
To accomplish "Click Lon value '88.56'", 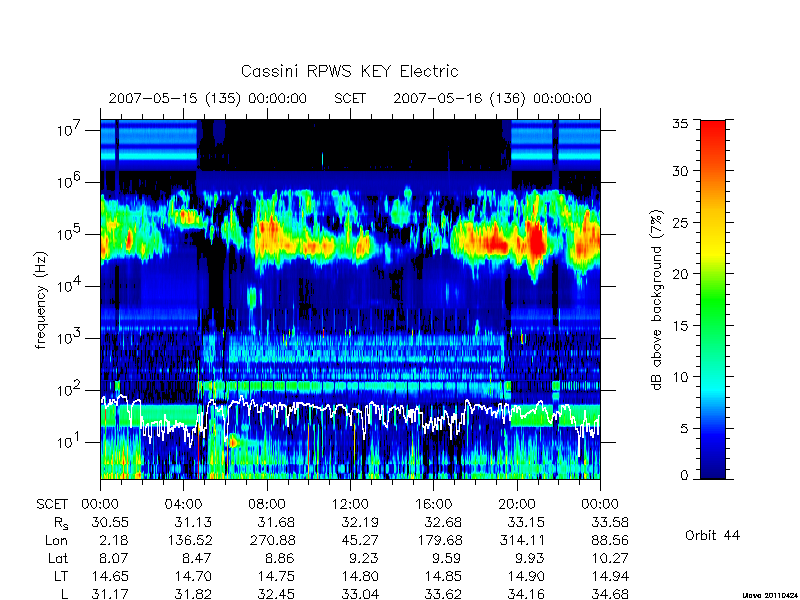I will pyautogui.click(x=610, y=540).
